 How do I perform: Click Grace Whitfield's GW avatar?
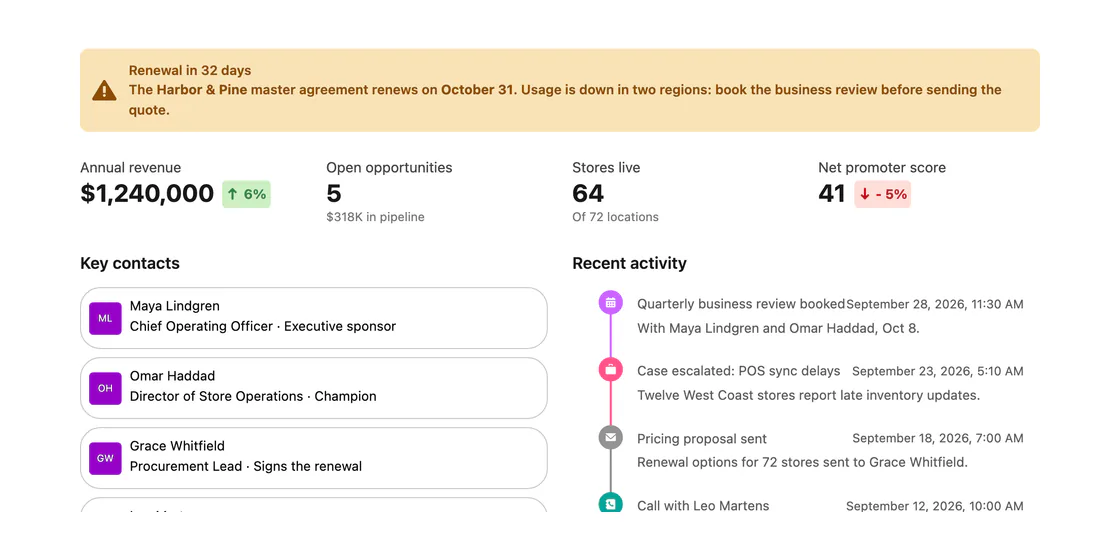click(105, 459)
